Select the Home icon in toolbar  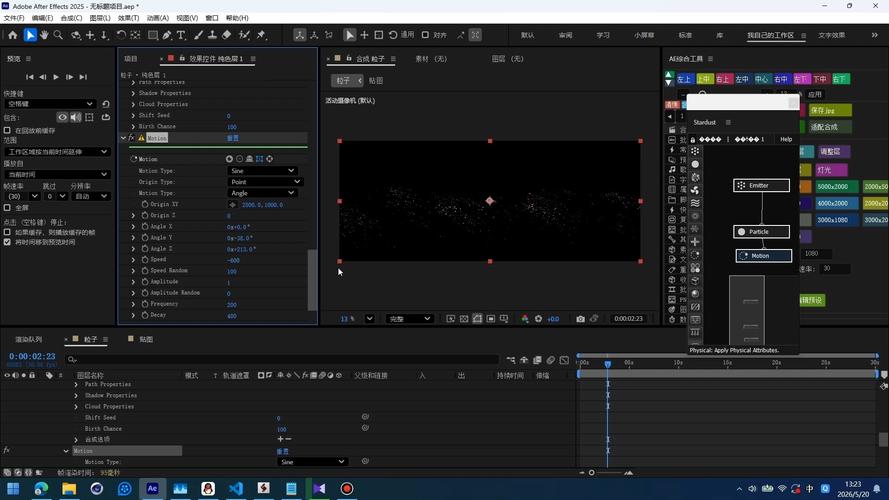click(x=12, y=35)
